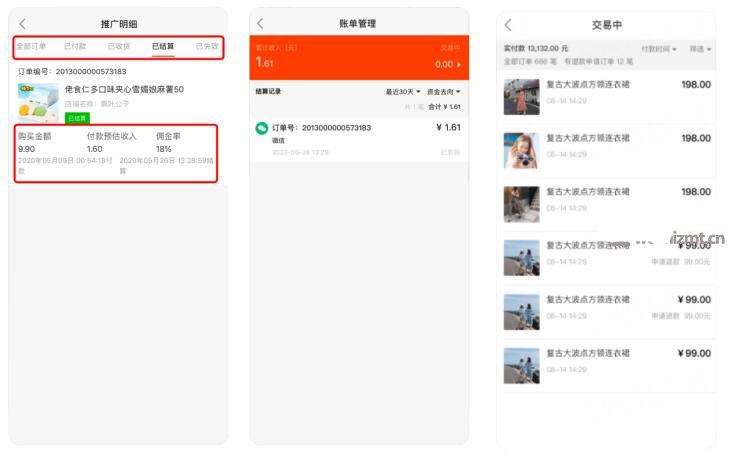The height and width of the screenshot is (454, 731).
Task: Tap back arrow on 交易中 screen
Action: (x=508, y=25)
